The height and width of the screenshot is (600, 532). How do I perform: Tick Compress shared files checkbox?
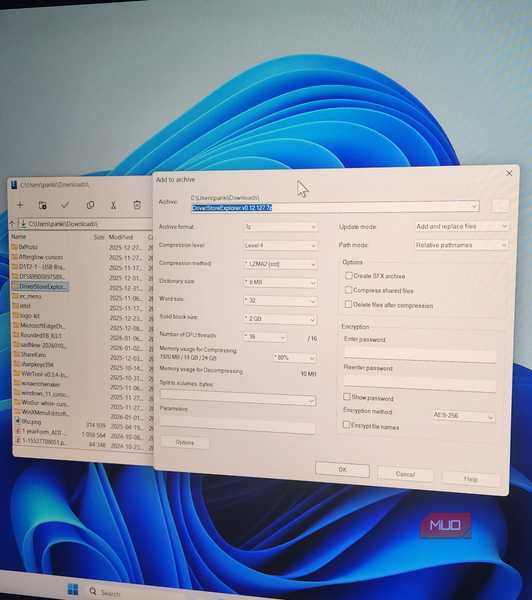pyautogui.click(x=348, y=290)
